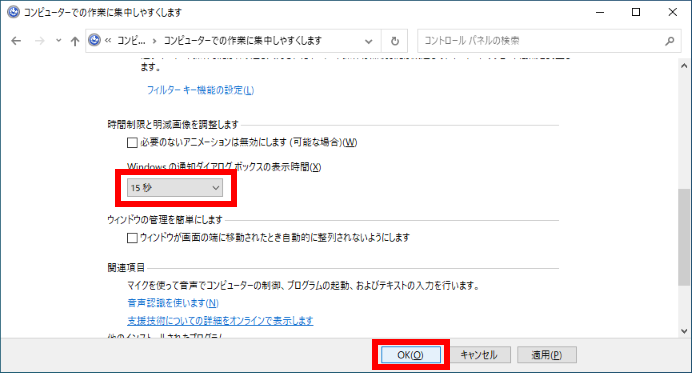Open the 15 秒 notification time dropdown
This screenshot has width=692, height=373.
click(x=175, y=188)
